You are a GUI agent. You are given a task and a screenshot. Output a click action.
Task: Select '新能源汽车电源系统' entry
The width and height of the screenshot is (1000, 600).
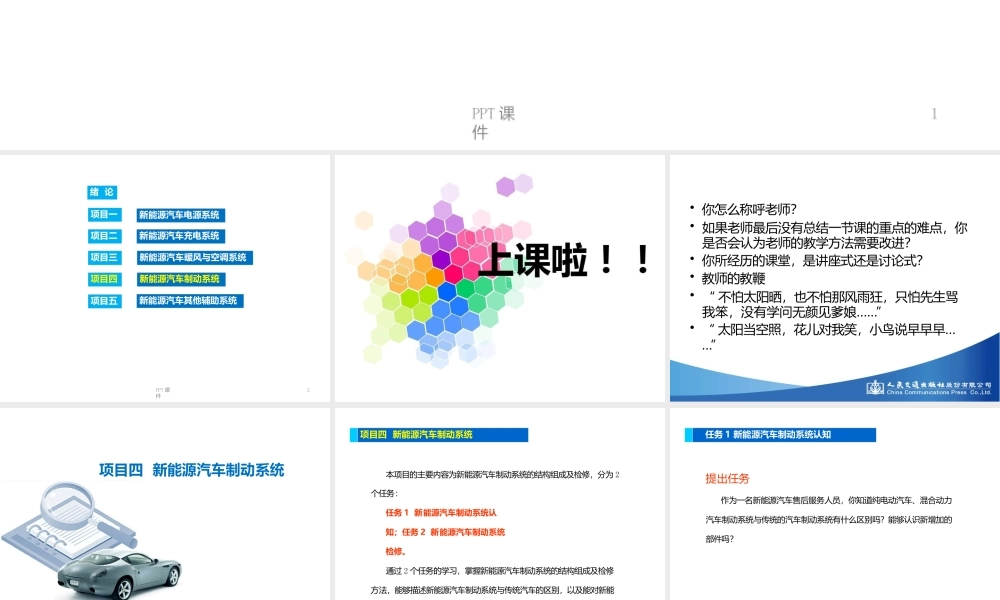pos(180,215)
